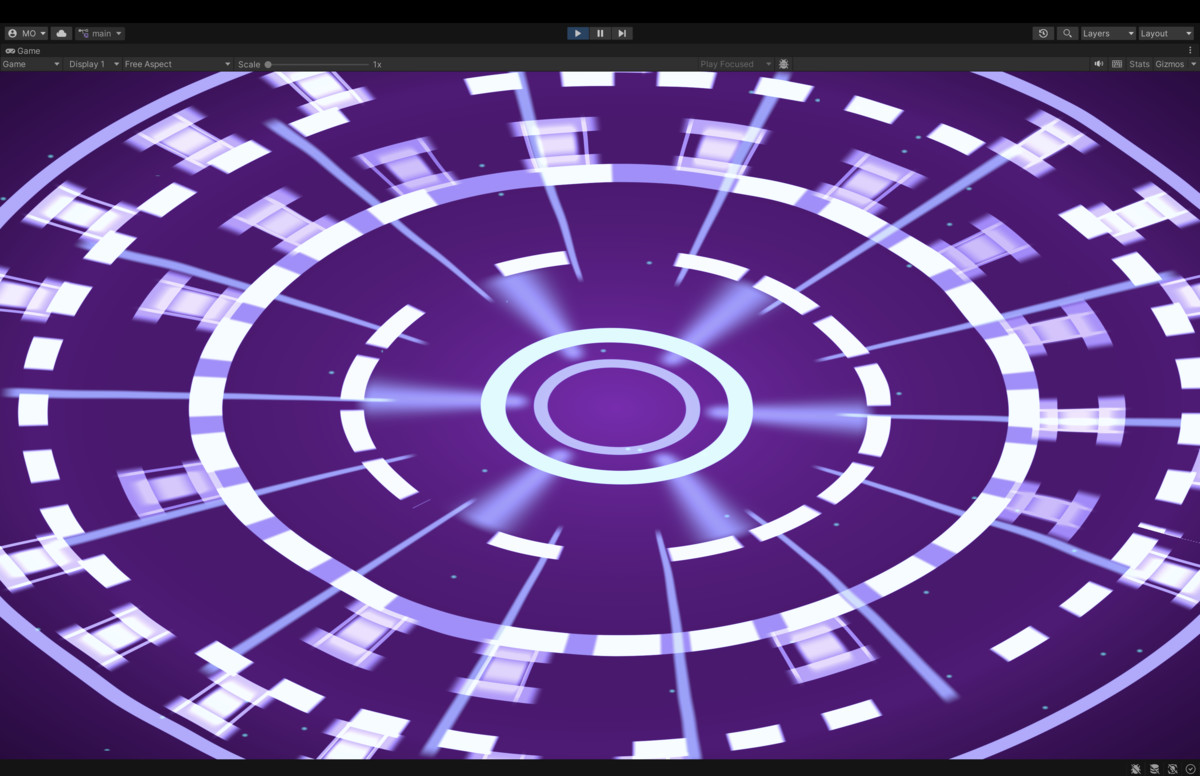Open the Layers dropdown

tap(1108, 33)
